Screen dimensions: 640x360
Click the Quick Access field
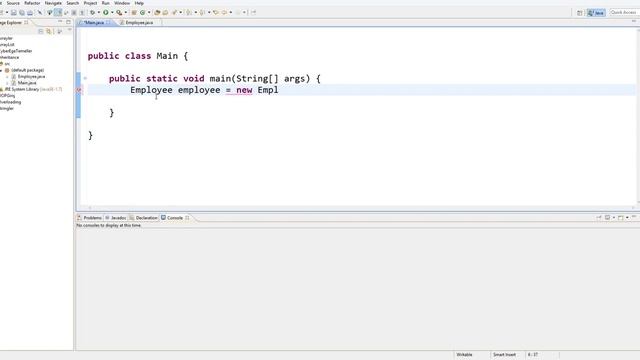pos(624,13)
